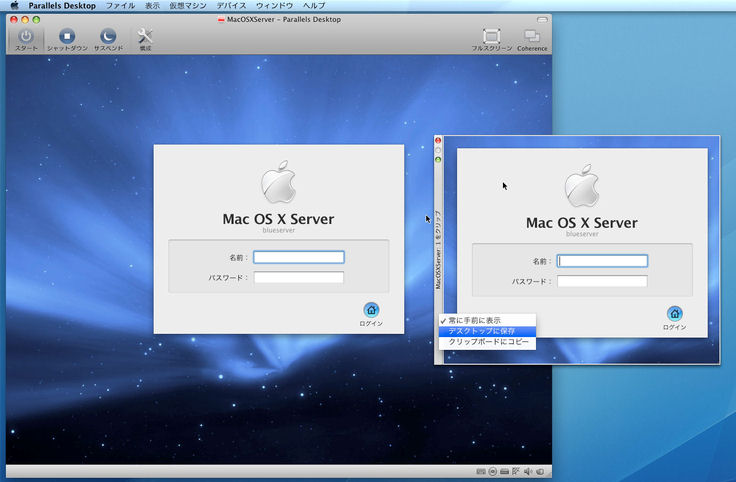
Task: Click the green zoom button of preview window
Action: (438, 160)
